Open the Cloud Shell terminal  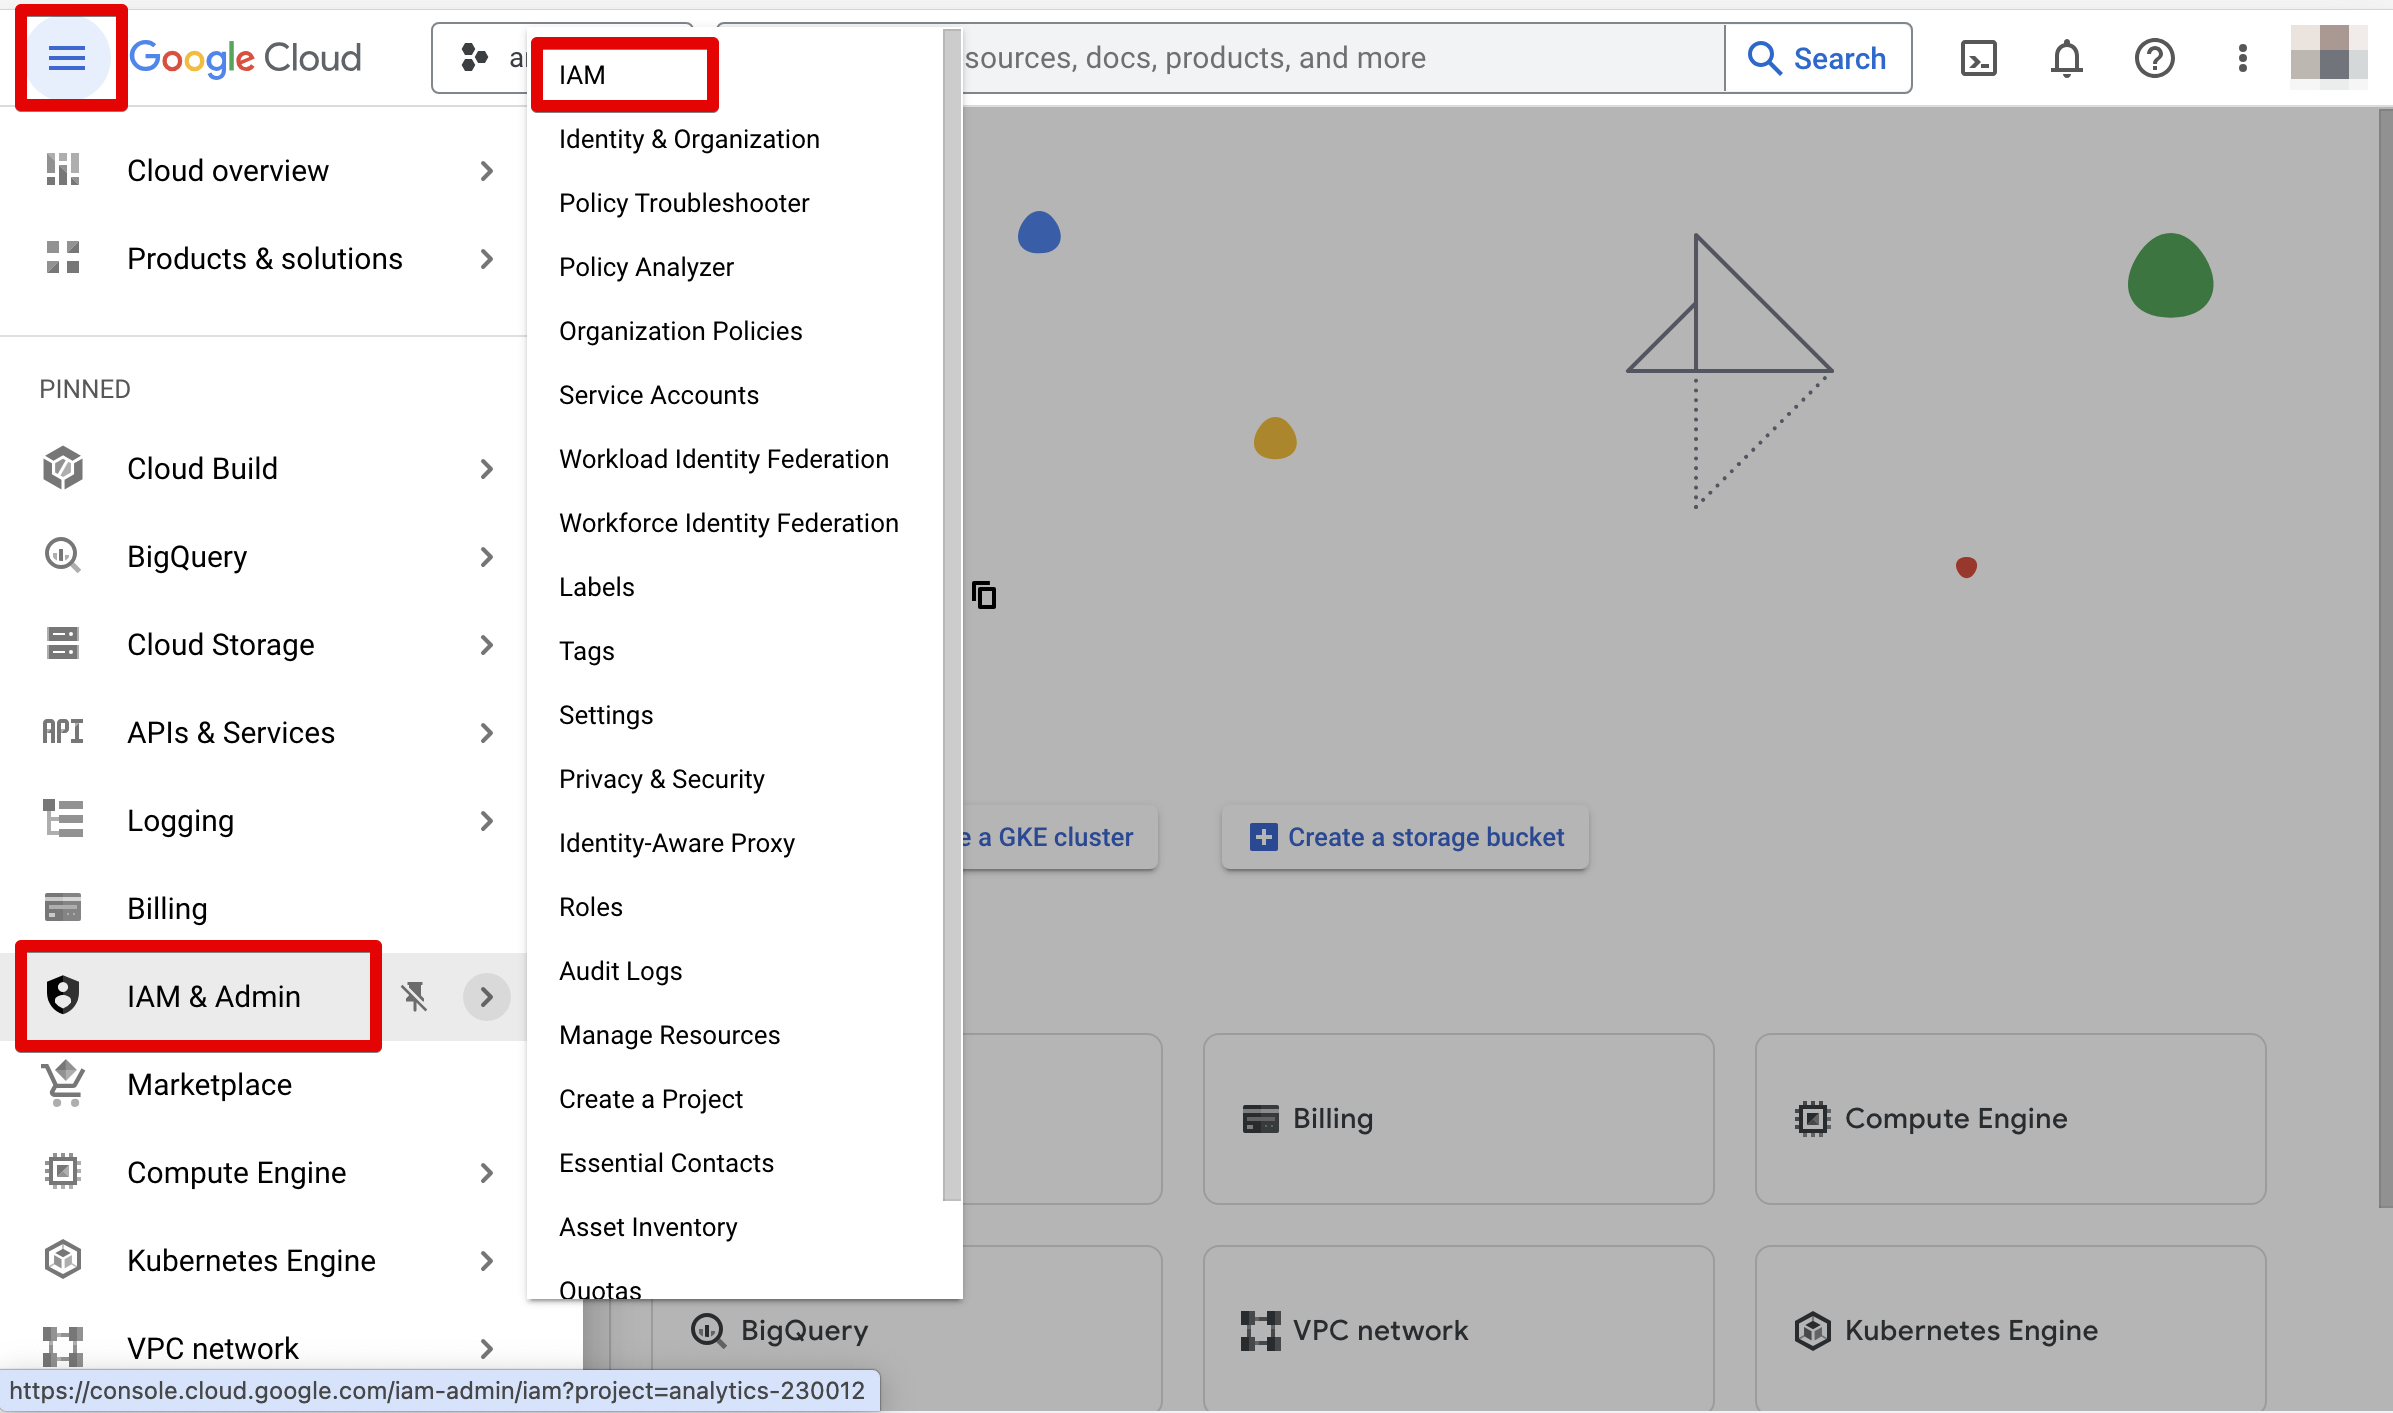click(1979, 58)
